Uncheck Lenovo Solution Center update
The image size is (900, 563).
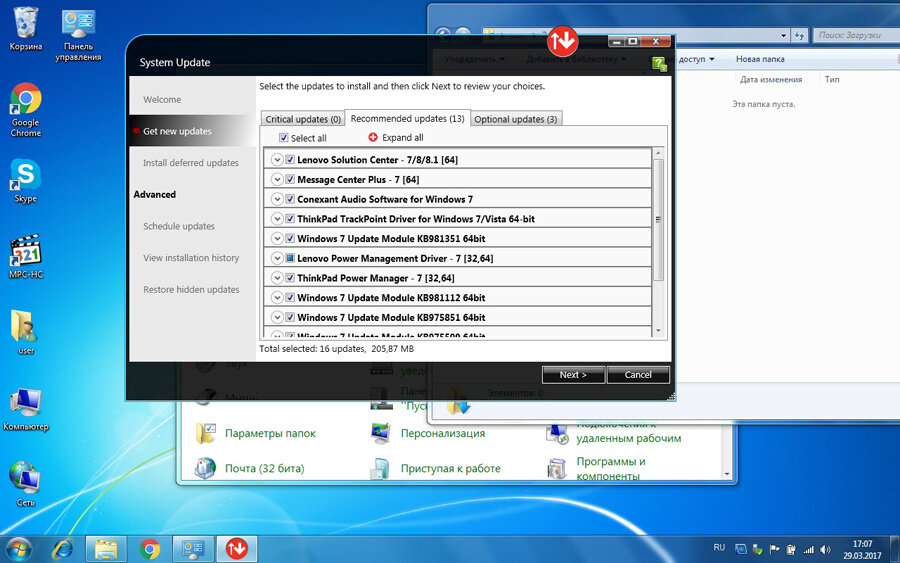pyautogui.click(x=290, y=160)
